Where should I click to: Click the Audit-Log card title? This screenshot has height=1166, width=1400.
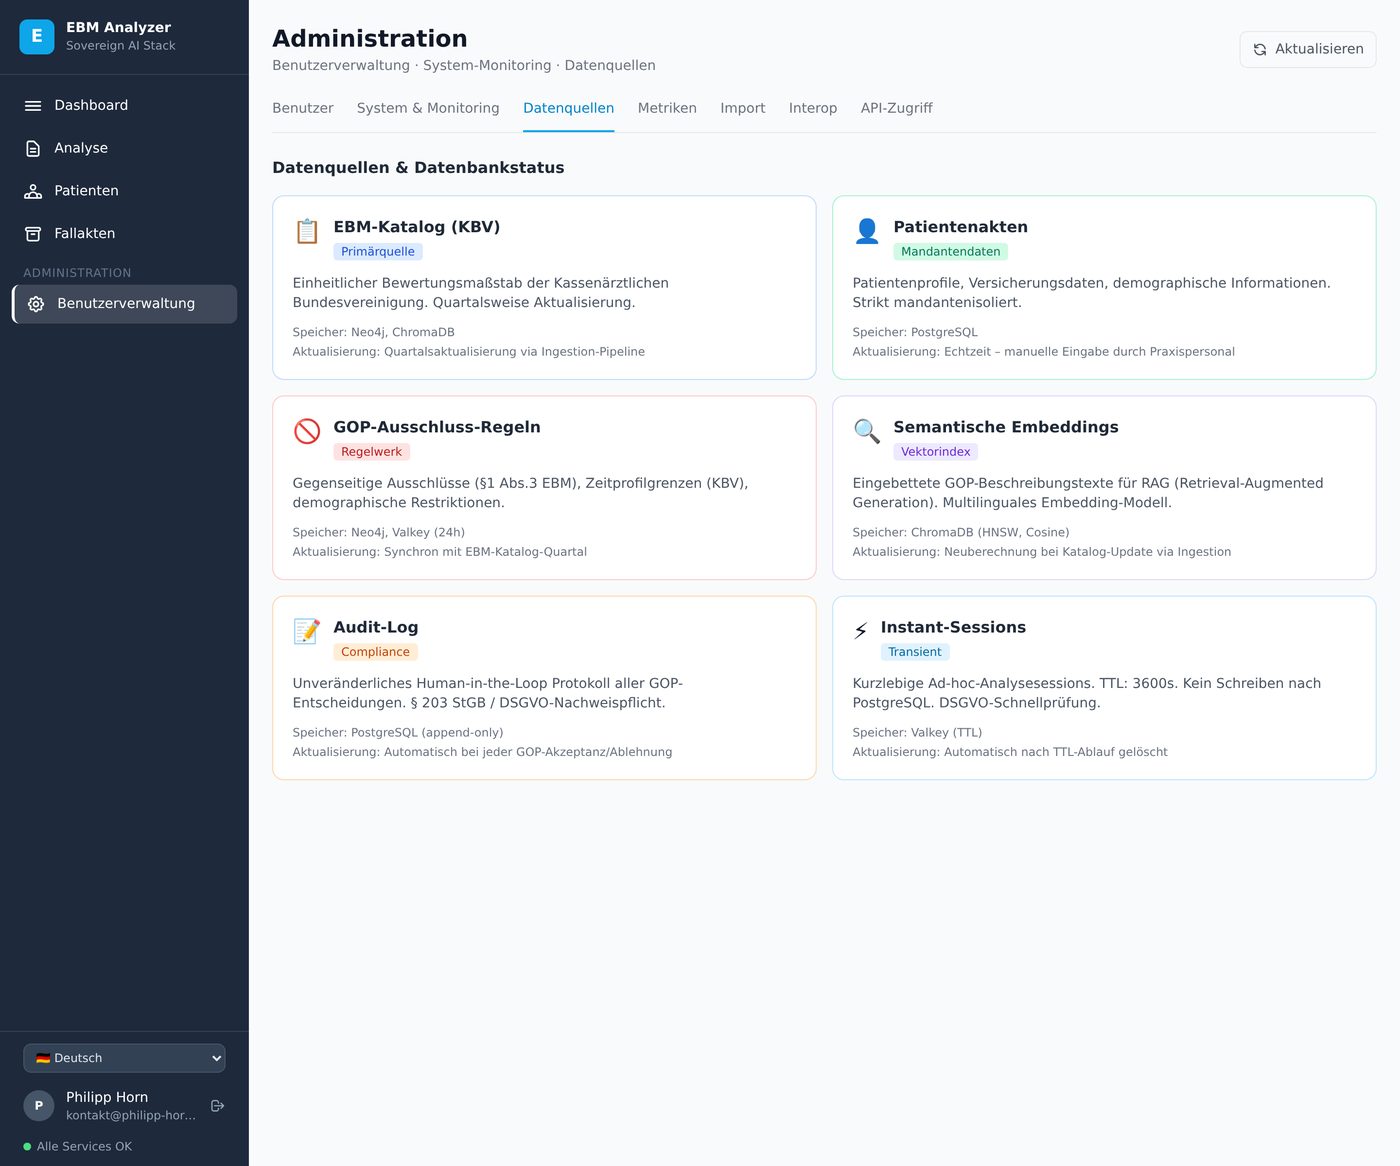point(376,627)
